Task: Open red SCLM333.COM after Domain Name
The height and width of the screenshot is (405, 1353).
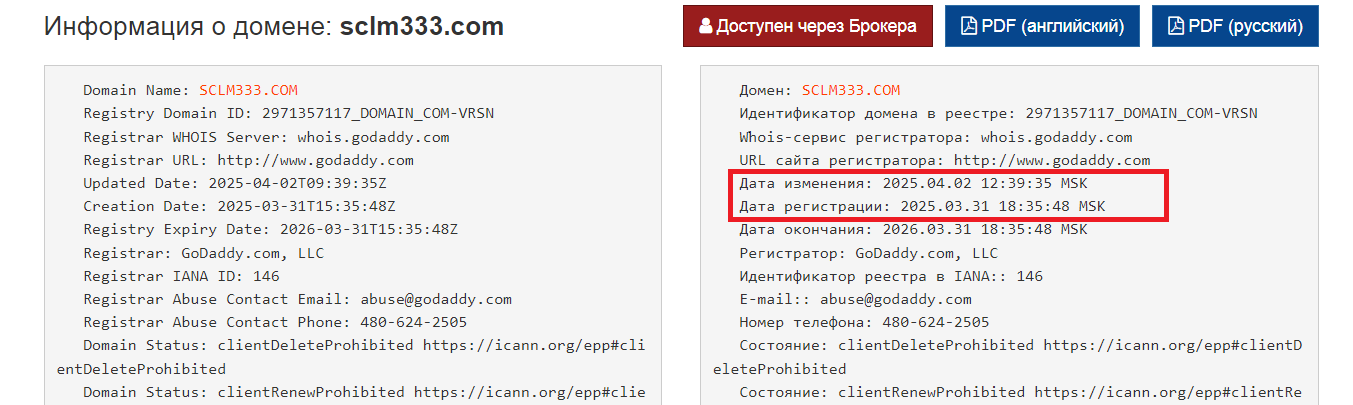Action: coord(248,90)
